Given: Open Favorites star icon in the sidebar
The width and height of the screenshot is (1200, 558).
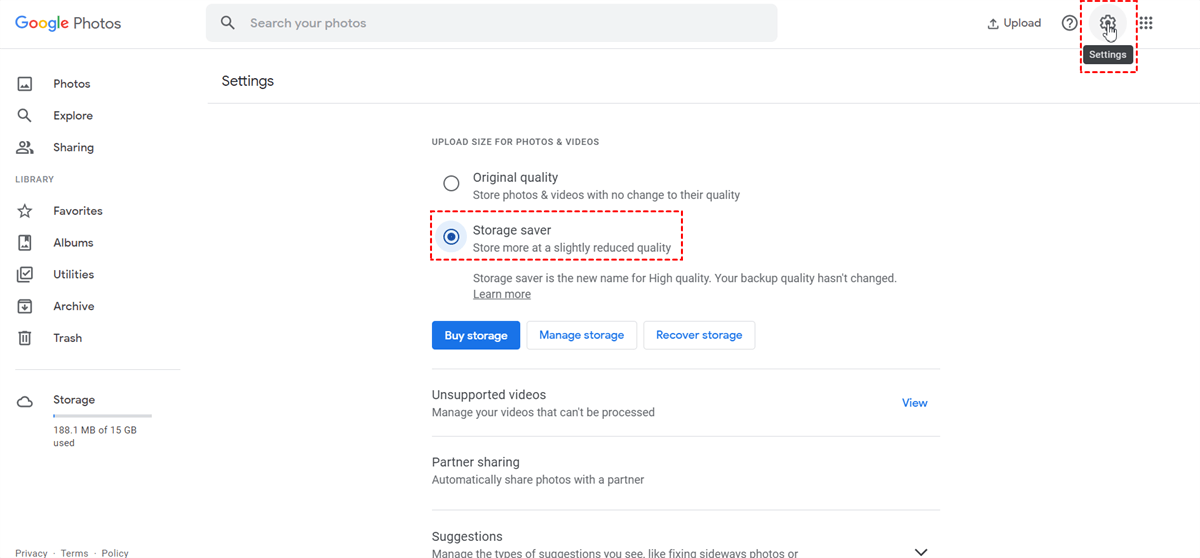Looking at the screenshot, I should [x=25, y=211].
